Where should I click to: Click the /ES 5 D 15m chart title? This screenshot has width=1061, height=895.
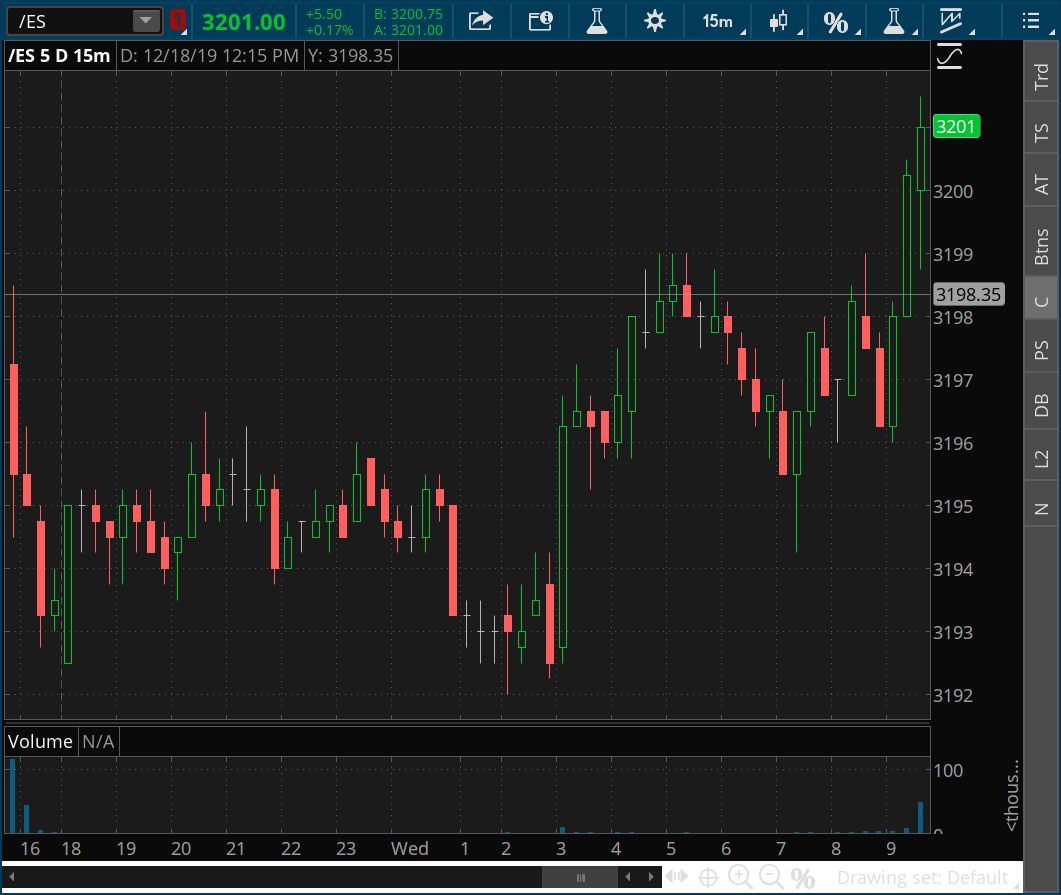(59, 55)
